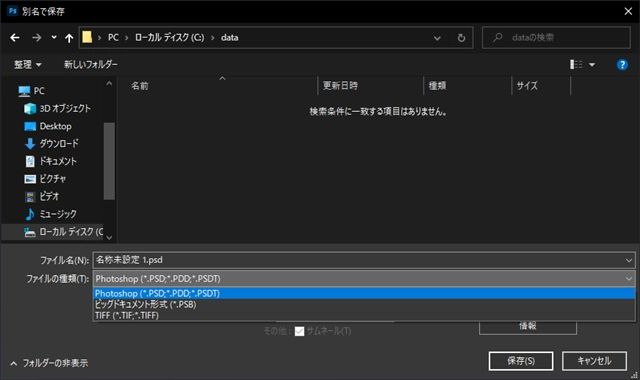Click the data breadcrumb segment
640x380 pixels.
click(229, 38)
